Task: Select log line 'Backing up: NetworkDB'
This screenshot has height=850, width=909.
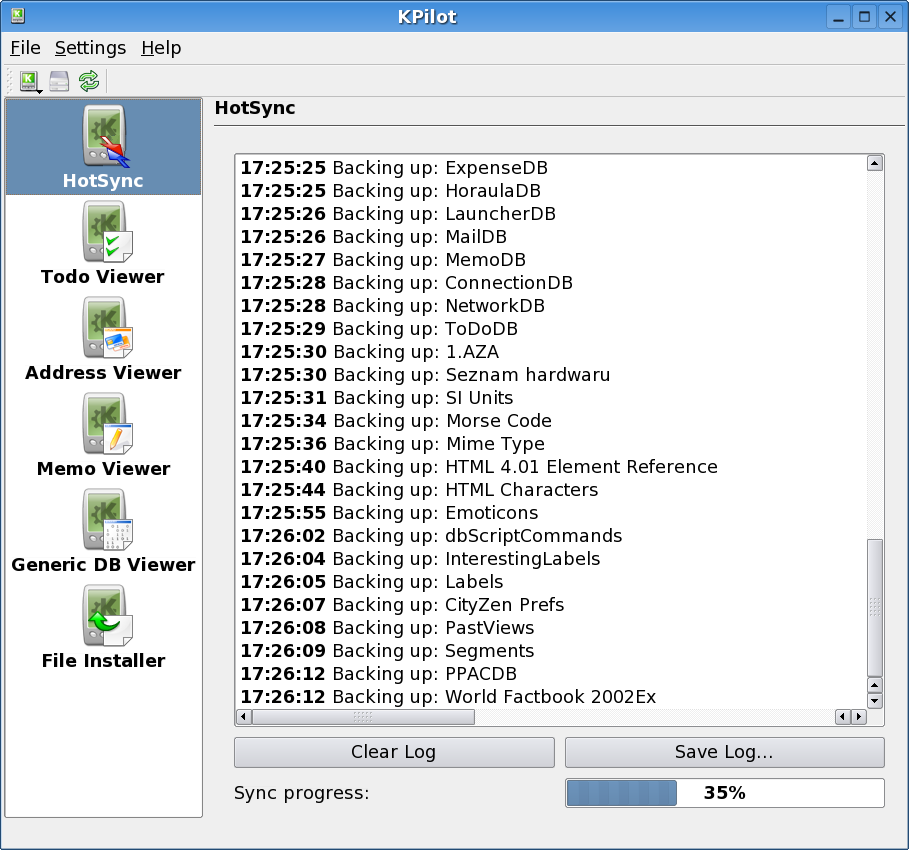Action: (x=392, y=306)
